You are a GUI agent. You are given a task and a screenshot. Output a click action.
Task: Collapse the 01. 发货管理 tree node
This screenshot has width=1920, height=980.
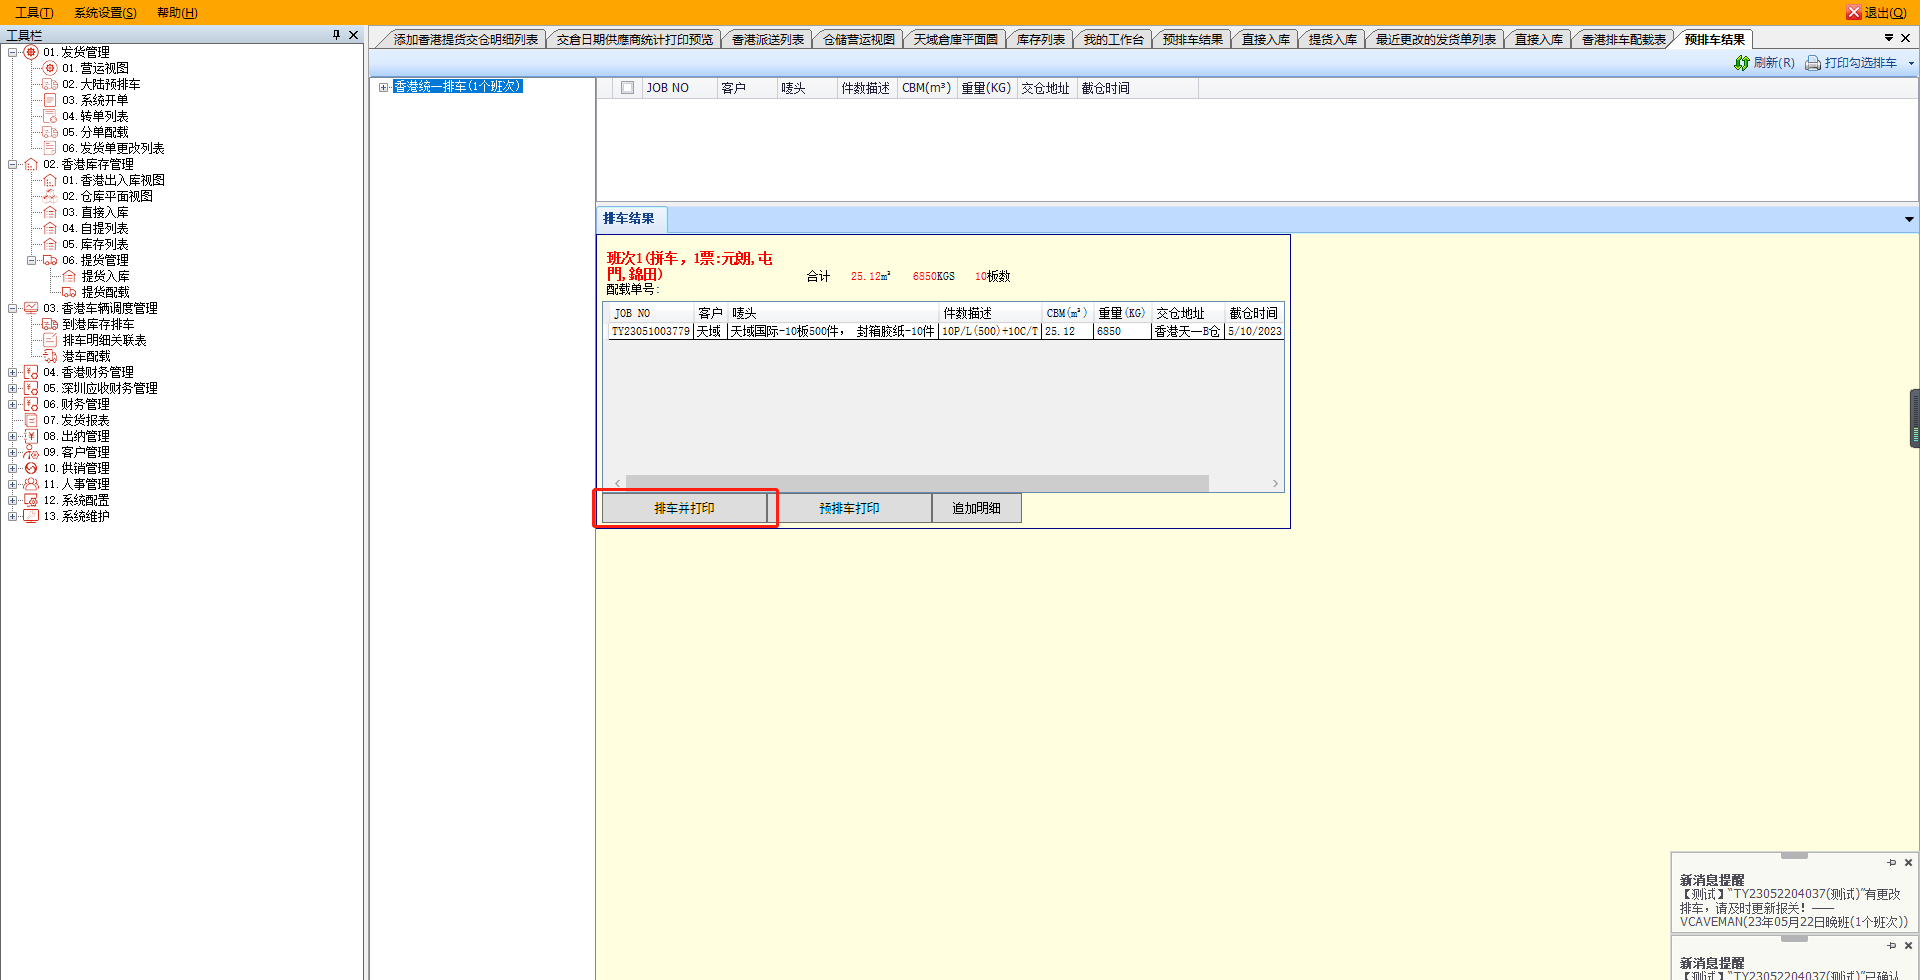coord(12,52)
